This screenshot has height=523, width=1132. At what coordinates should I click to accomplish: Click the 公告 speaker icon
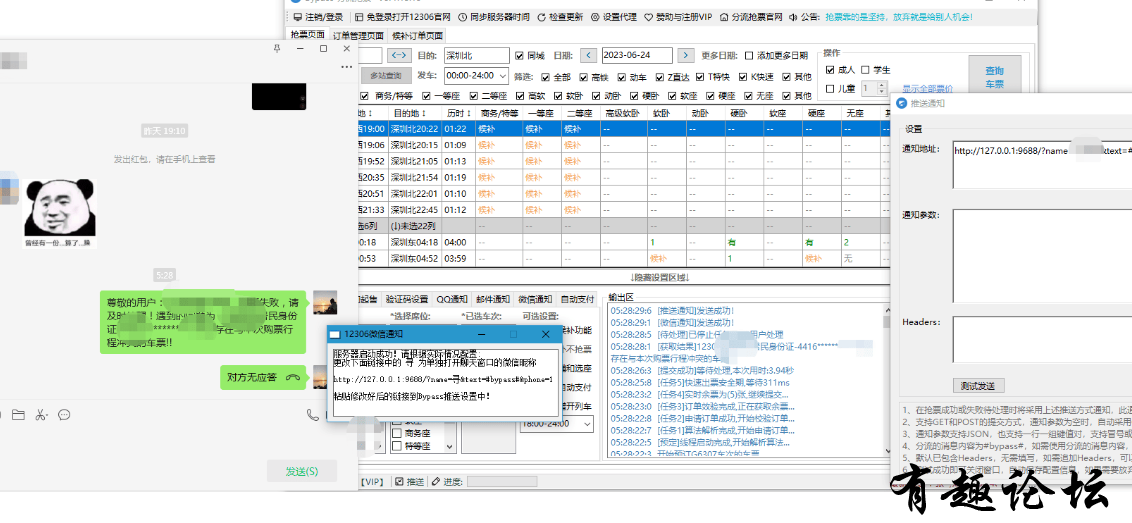(792, 17)
